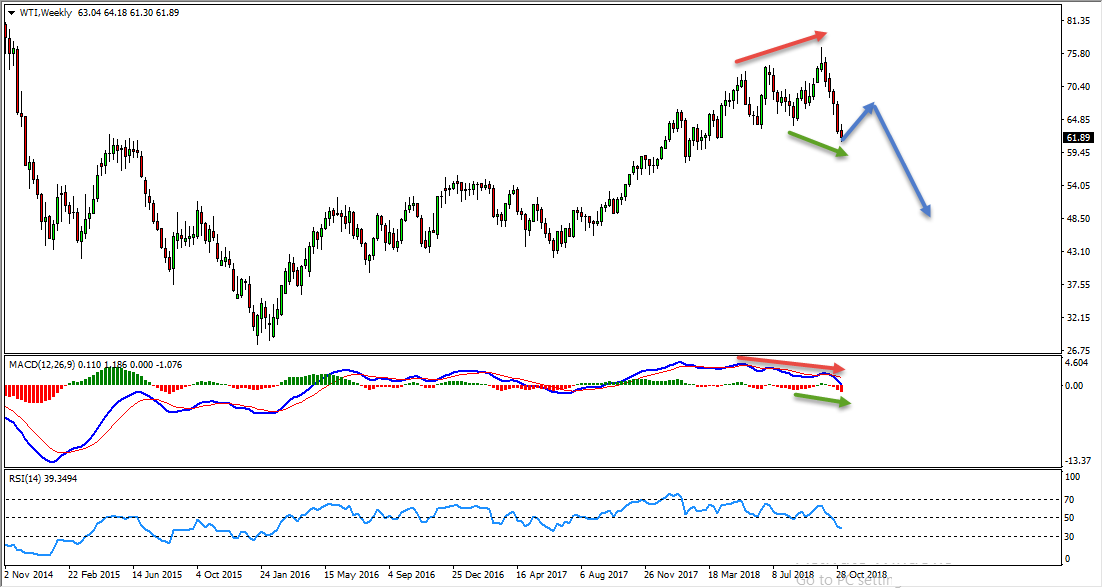Click the "4 Oct 2015" date label
Screen dimensions: 1103x588
pos(219,575)
